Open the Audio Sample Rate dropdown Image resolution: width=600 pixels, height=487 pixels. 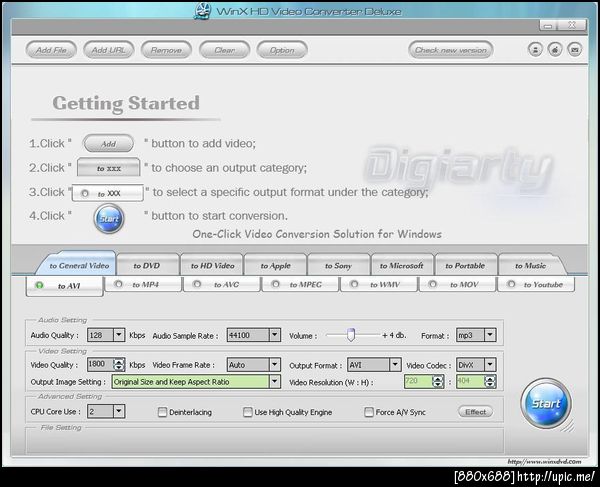274,335
